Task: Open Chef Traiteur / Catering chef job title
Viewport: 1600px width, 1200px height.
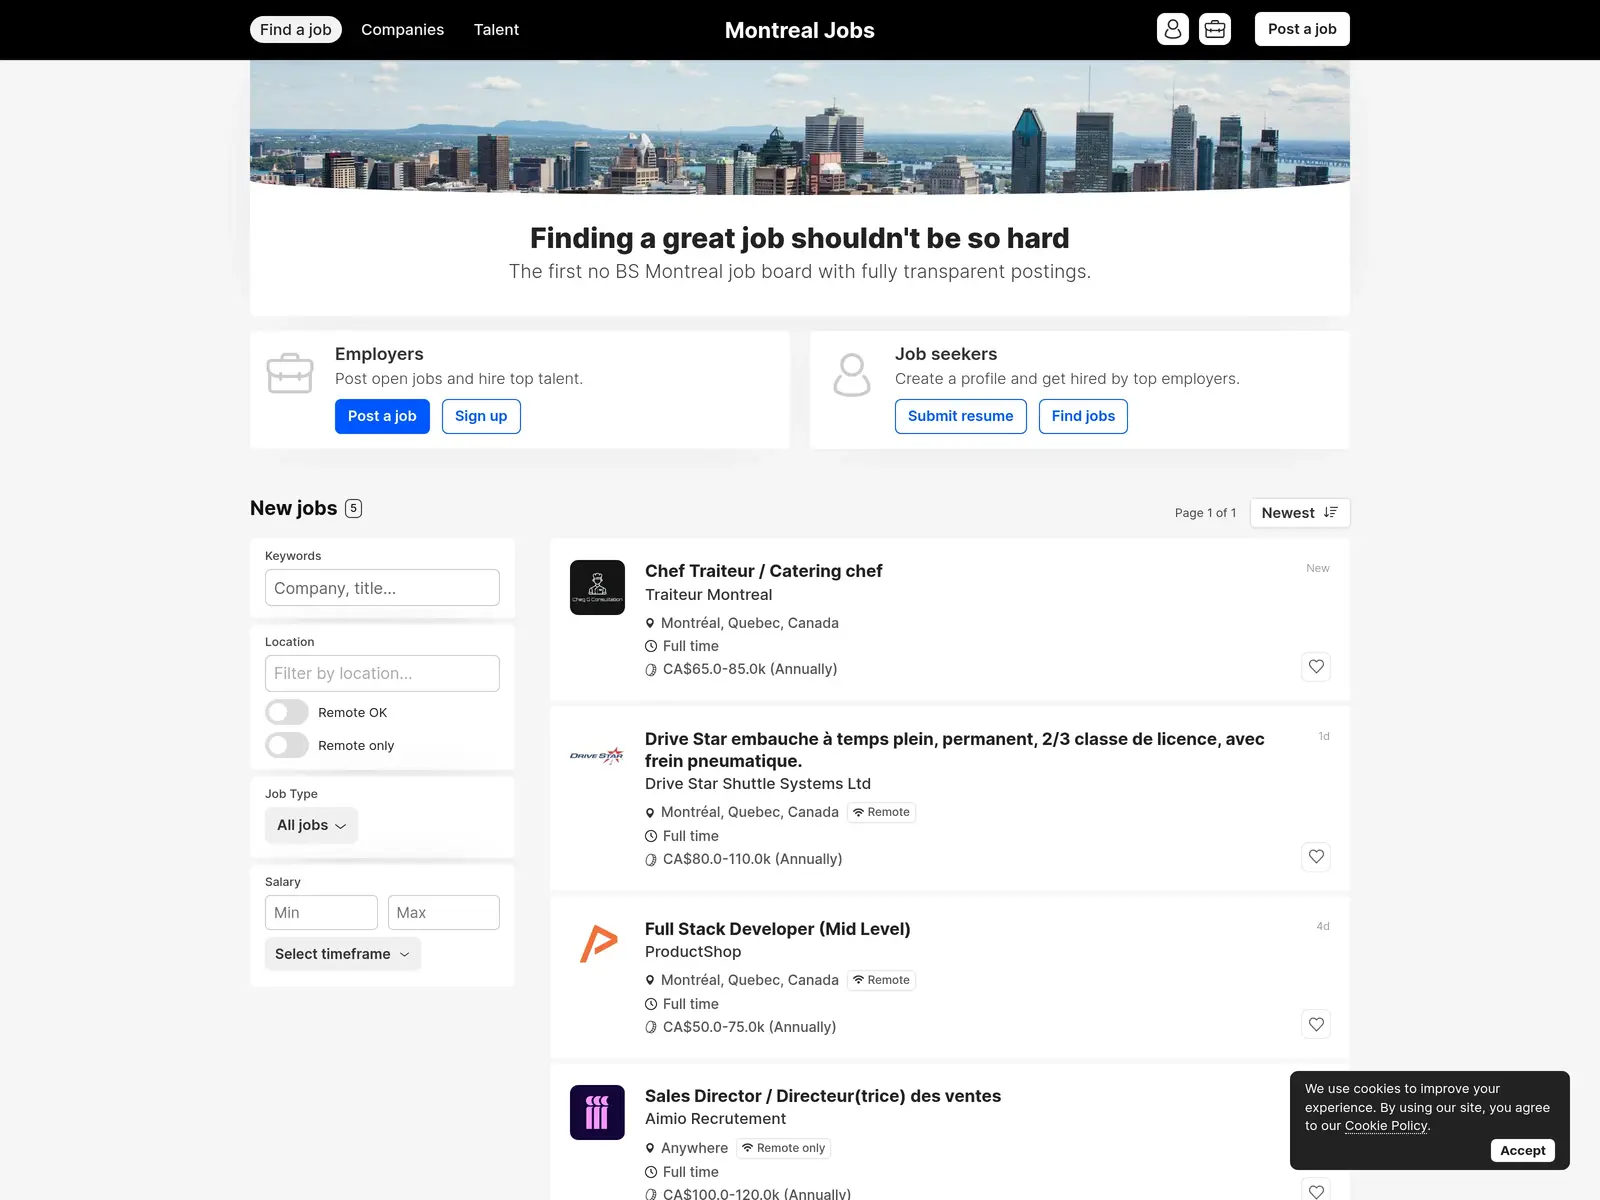Action: point(763,571)
